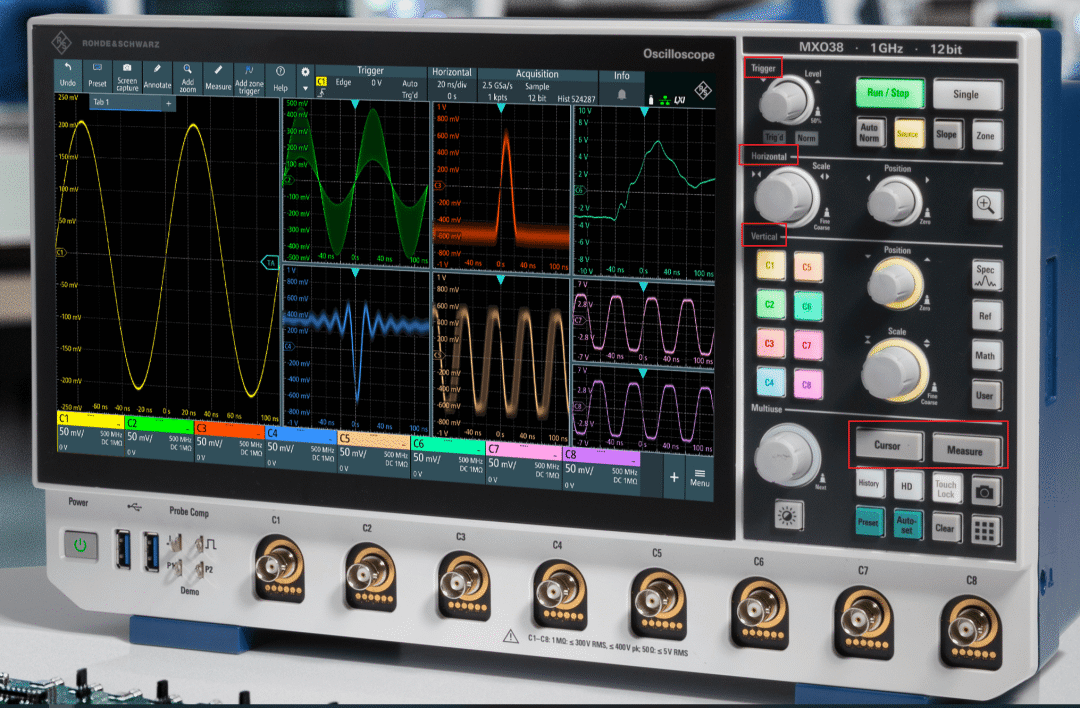This screenshot has height=708, width=1080.
Task: Push the Auto Norm trigger key
Action: coord(869,132)
